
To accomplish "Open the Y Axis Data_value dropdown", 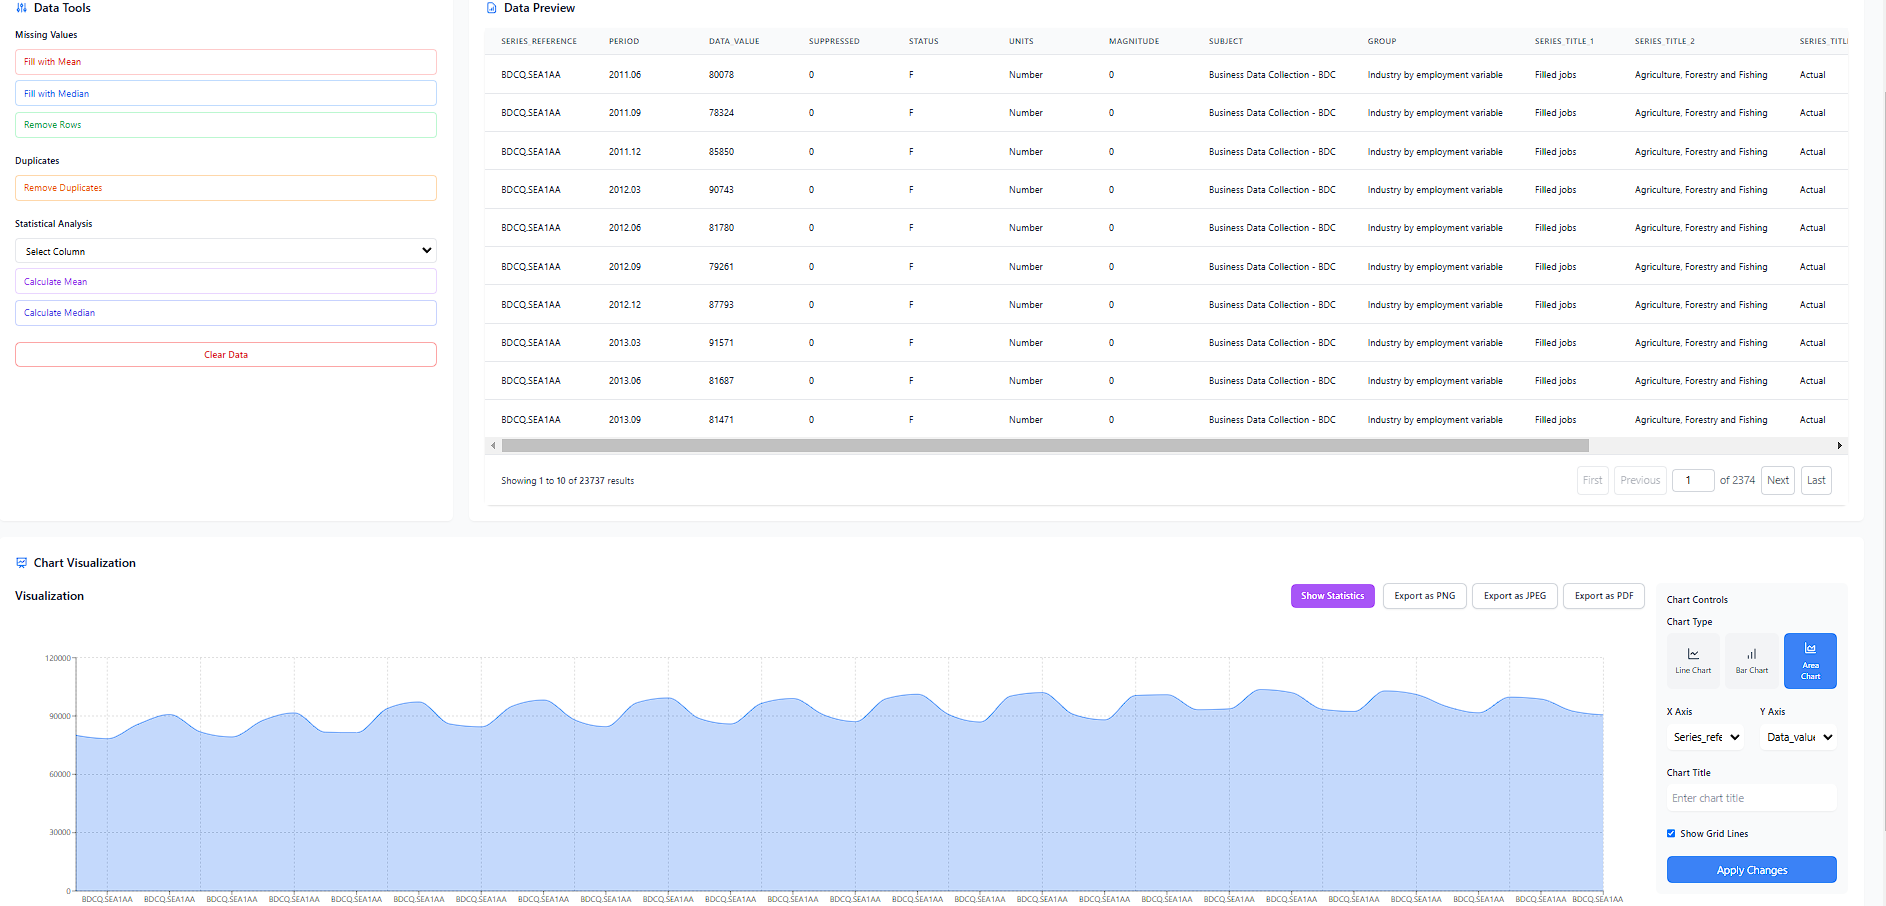I will (x=1799, y=737).
